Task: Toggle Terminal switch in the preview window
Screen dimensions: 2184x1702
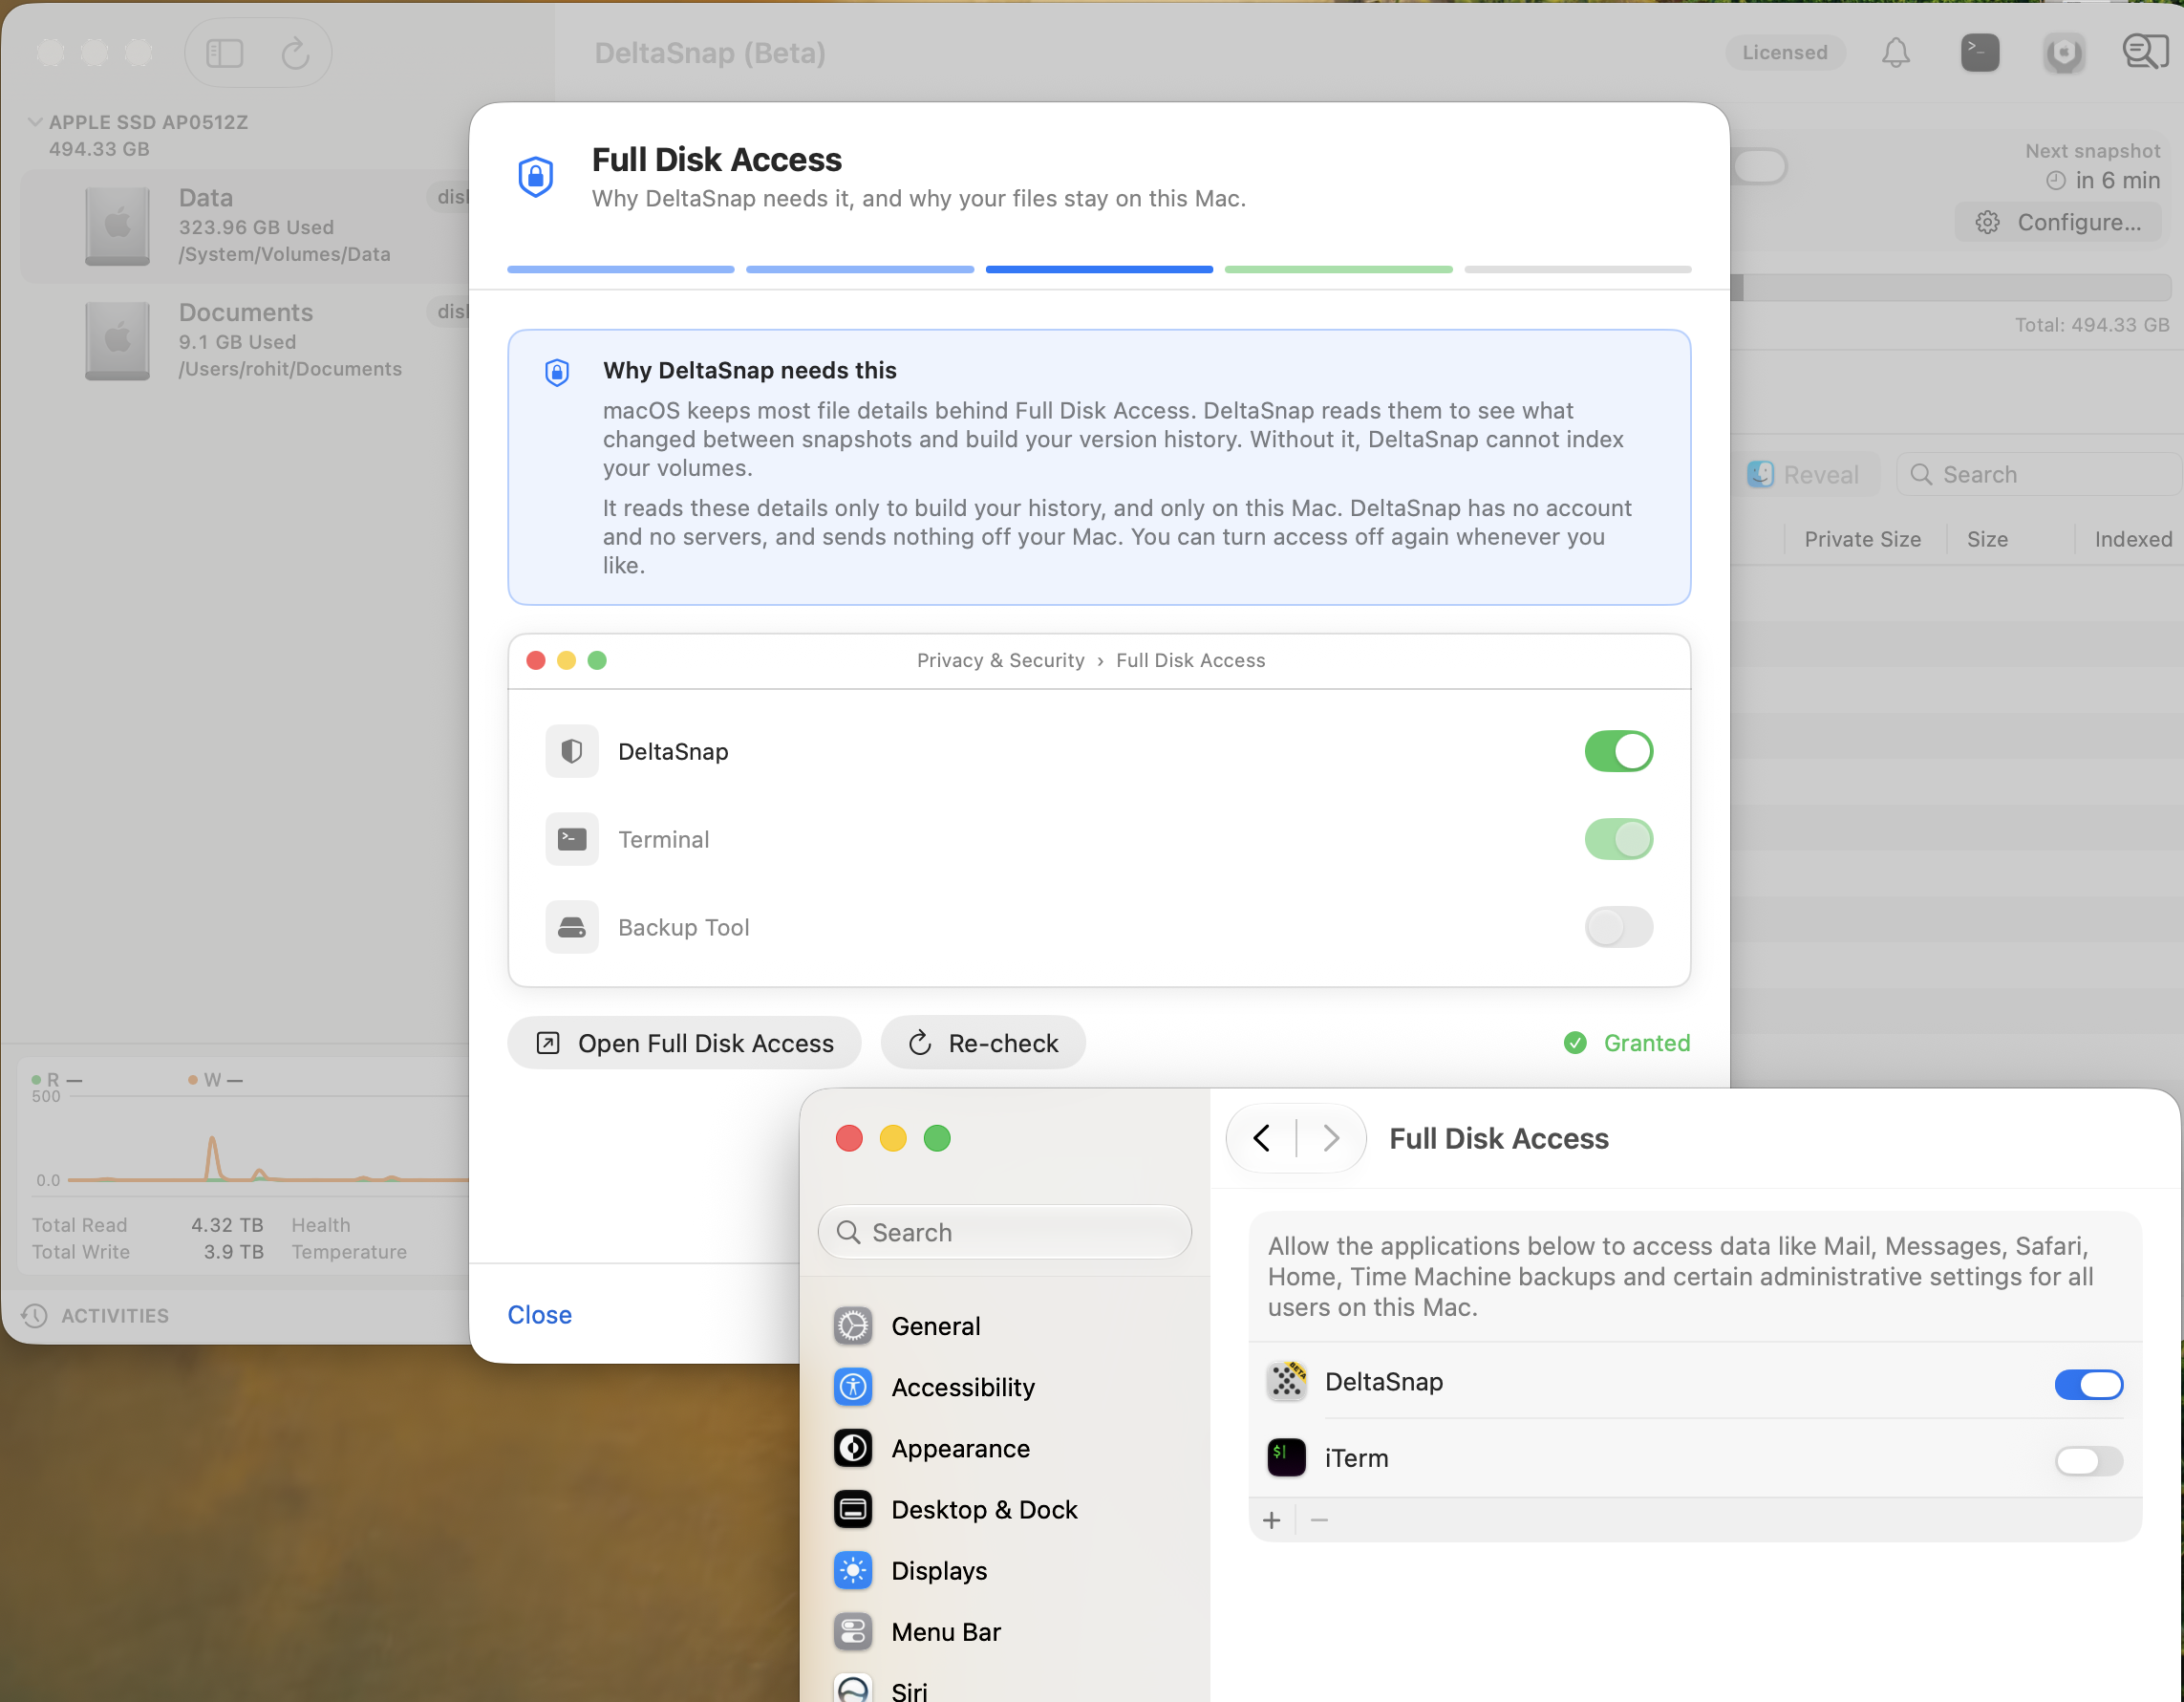Action: 1618,839
